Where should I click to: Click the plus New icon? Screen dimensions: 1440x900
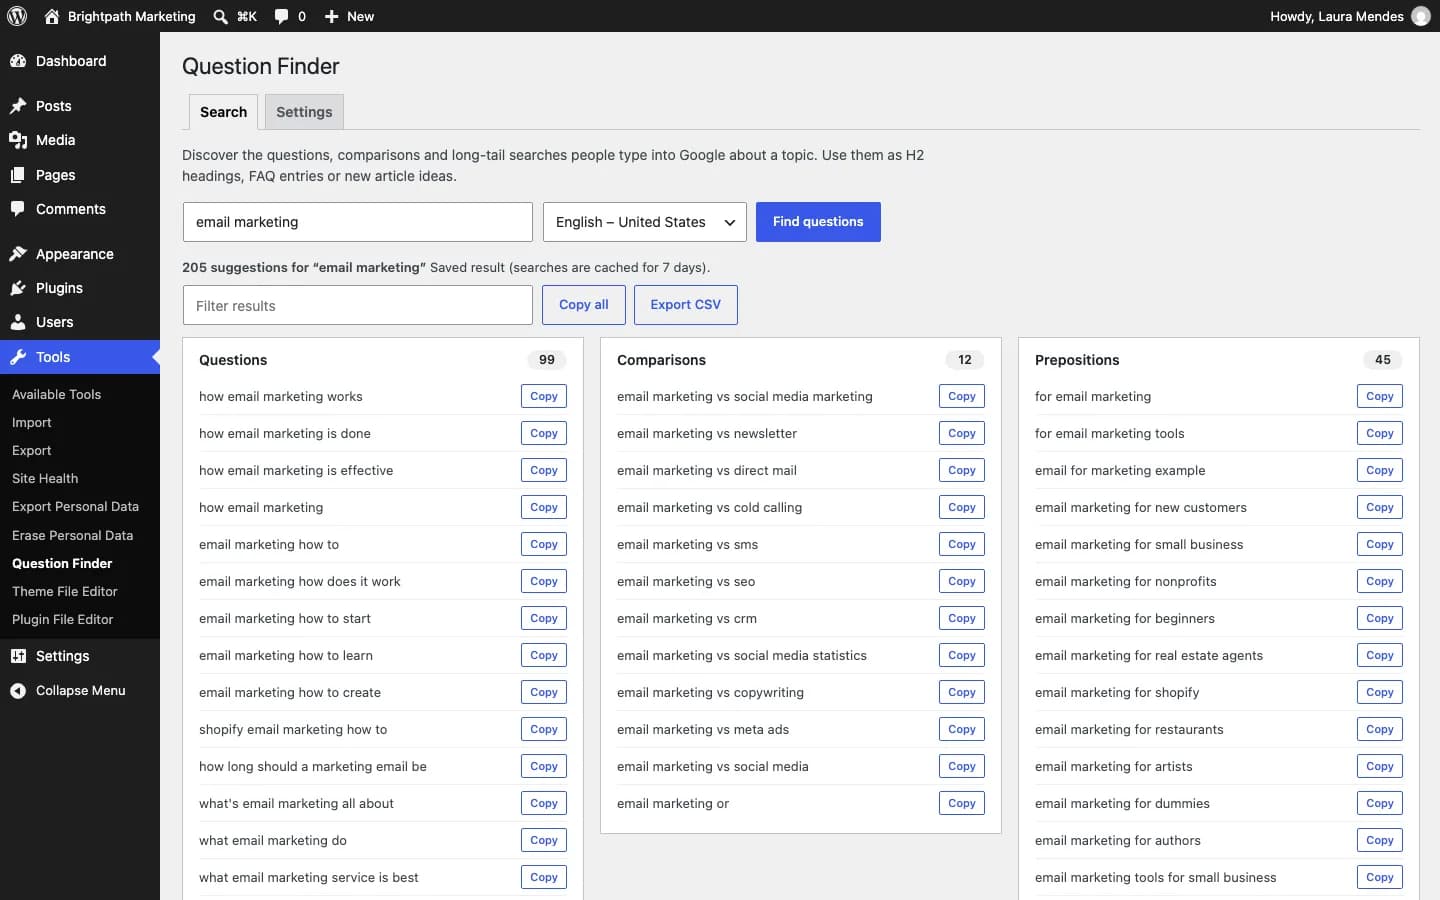coord(332,16)
